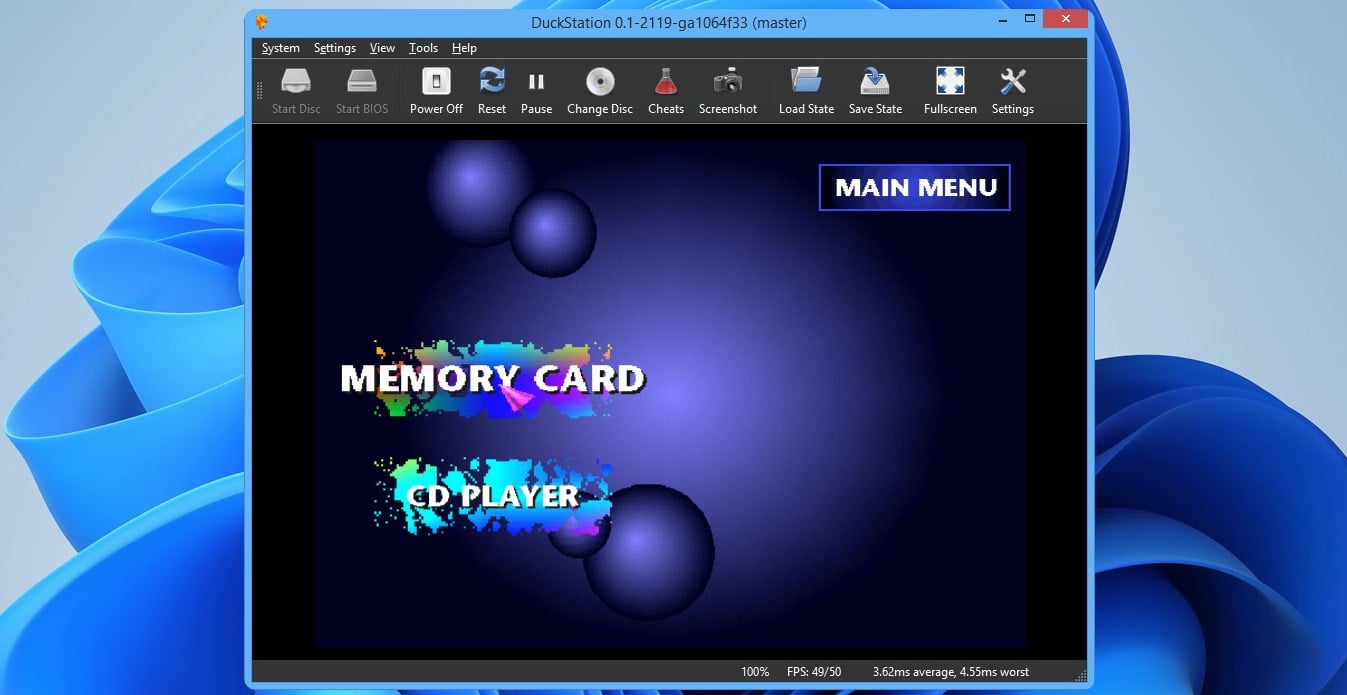Pause the emulation

click(x=536, y=91)
